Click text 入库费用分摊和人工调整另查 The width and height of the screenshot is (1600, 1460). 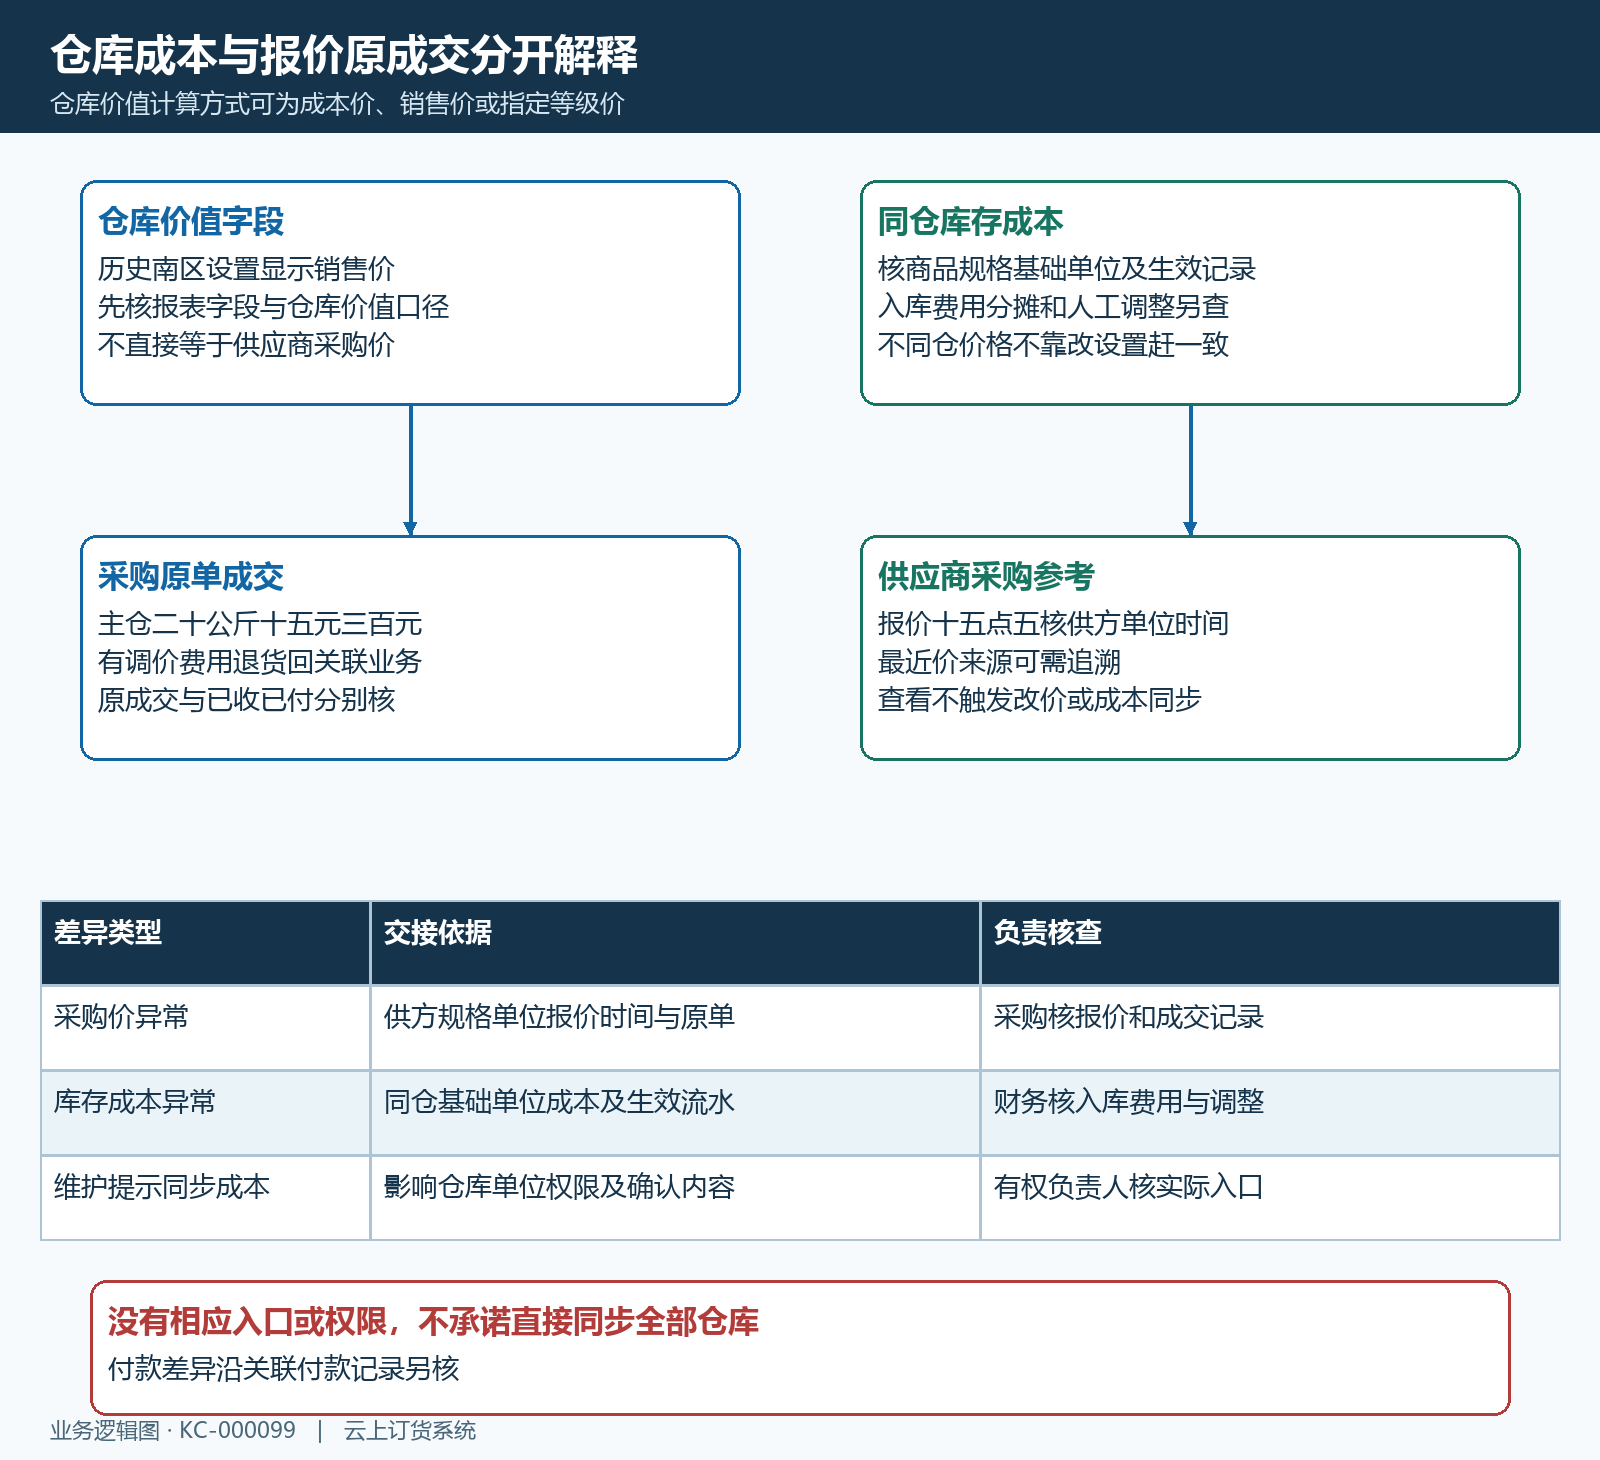coord(1053,307)
